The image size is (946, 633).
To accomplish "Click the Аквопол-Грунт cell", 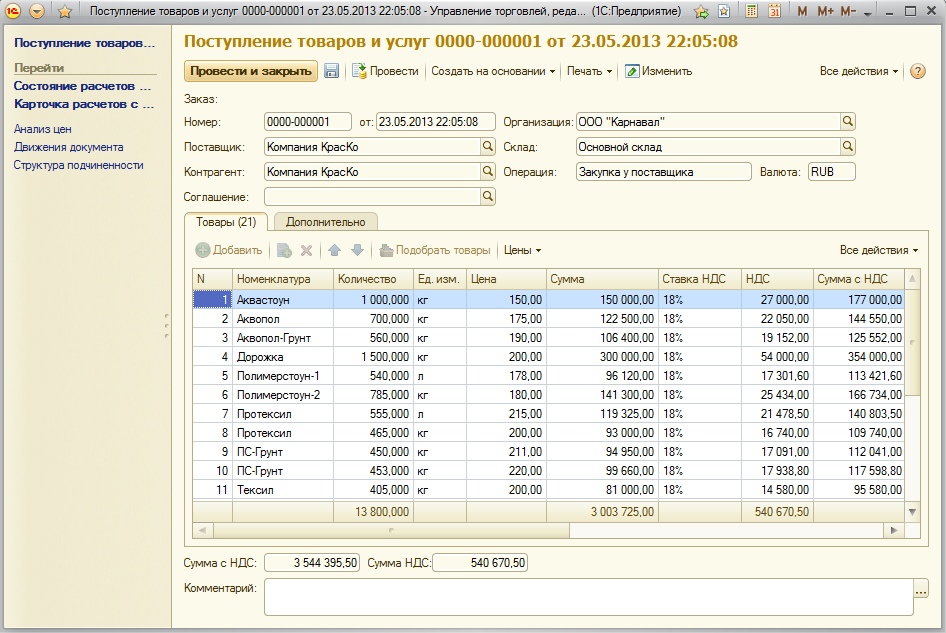I will click(282, 337).
